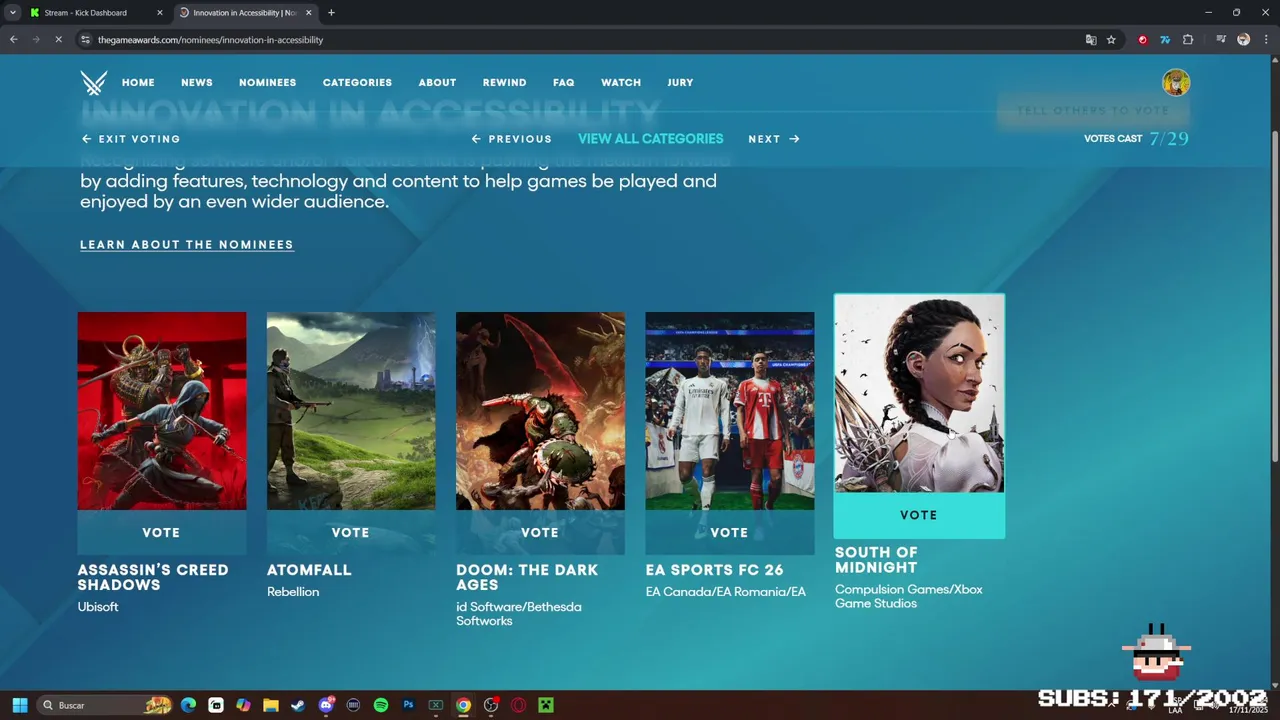Open File Explorer from the taskbar
Image resolution: width=1280 pixels, height=720 pixels.
271,705
